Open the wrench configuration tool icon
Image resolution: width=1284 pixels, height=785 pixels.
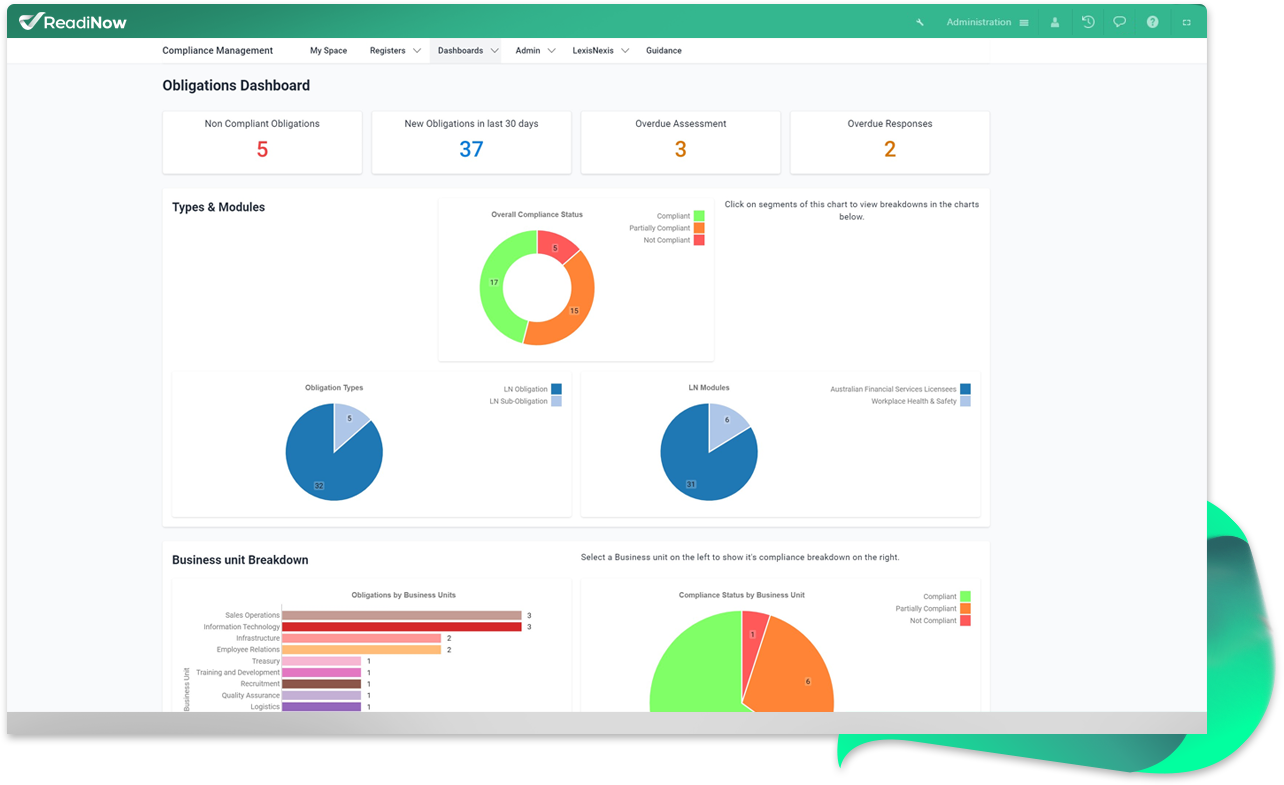point(920,22)
